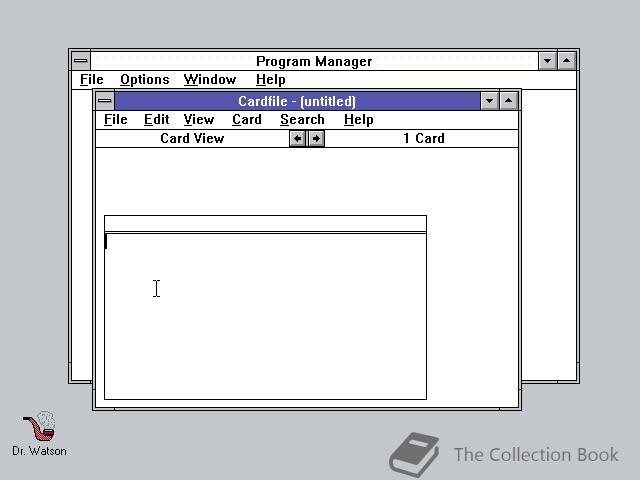Open the Cardfile View menu
640x480 pixels.
198,120
